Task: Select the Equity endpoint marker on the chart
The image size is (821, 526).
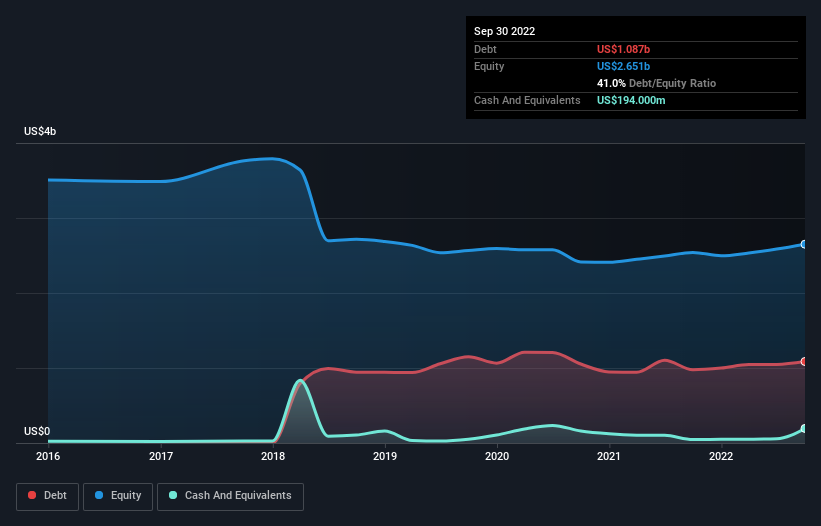Action: [804, 244]
